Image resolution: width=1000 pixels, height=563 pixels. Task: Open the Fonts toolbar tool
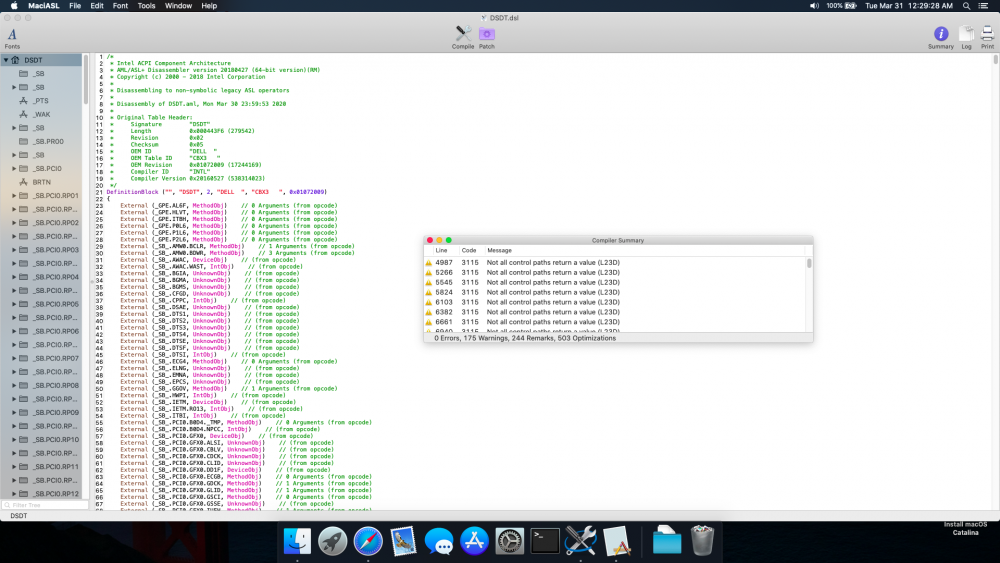tap(12, 37)
